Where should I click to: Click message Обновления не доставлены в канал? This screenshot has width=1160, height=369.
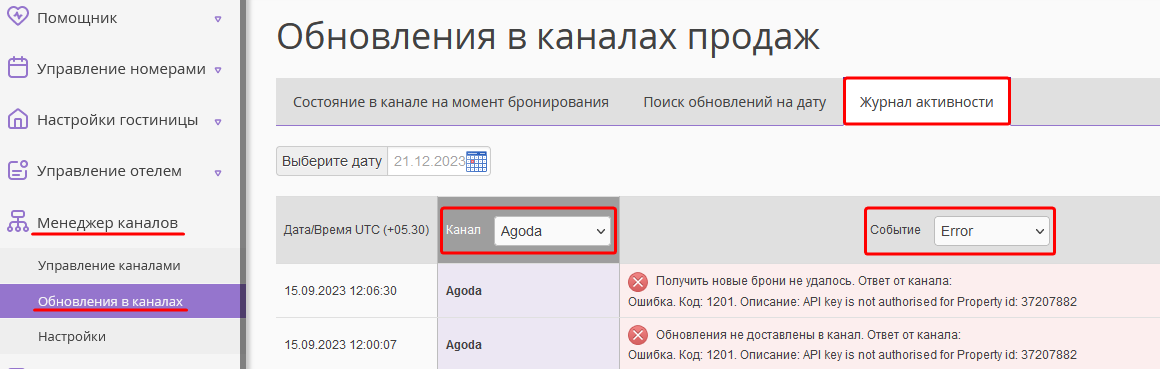[x=808, y=334]
